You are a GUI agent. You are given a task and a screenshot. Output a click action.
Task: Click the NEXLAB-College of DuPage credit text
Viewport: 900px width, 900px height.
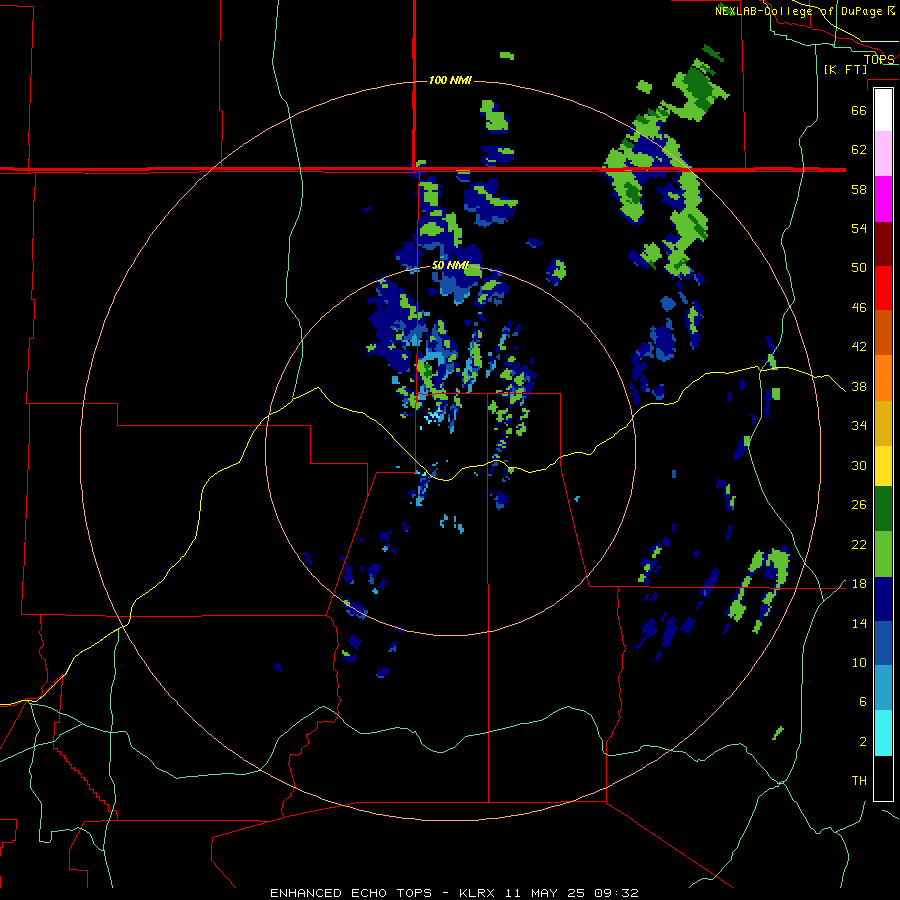804,11
